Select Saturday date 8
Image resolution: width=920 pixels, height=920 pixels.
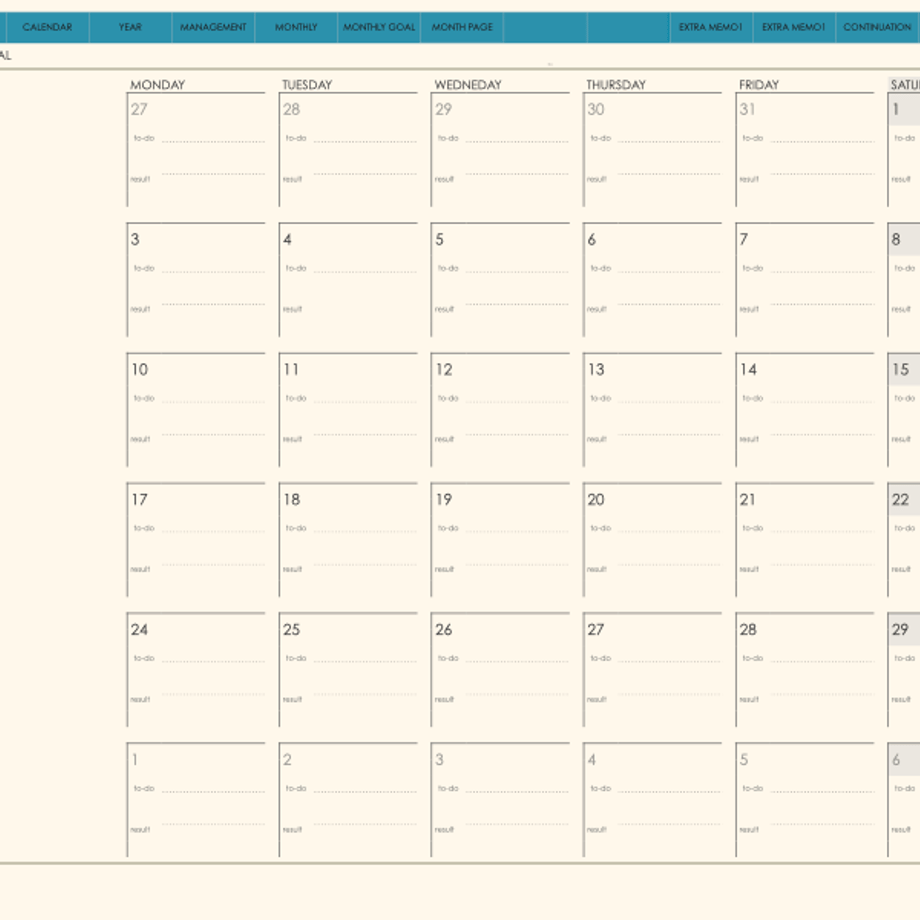(x=896, y=239)
